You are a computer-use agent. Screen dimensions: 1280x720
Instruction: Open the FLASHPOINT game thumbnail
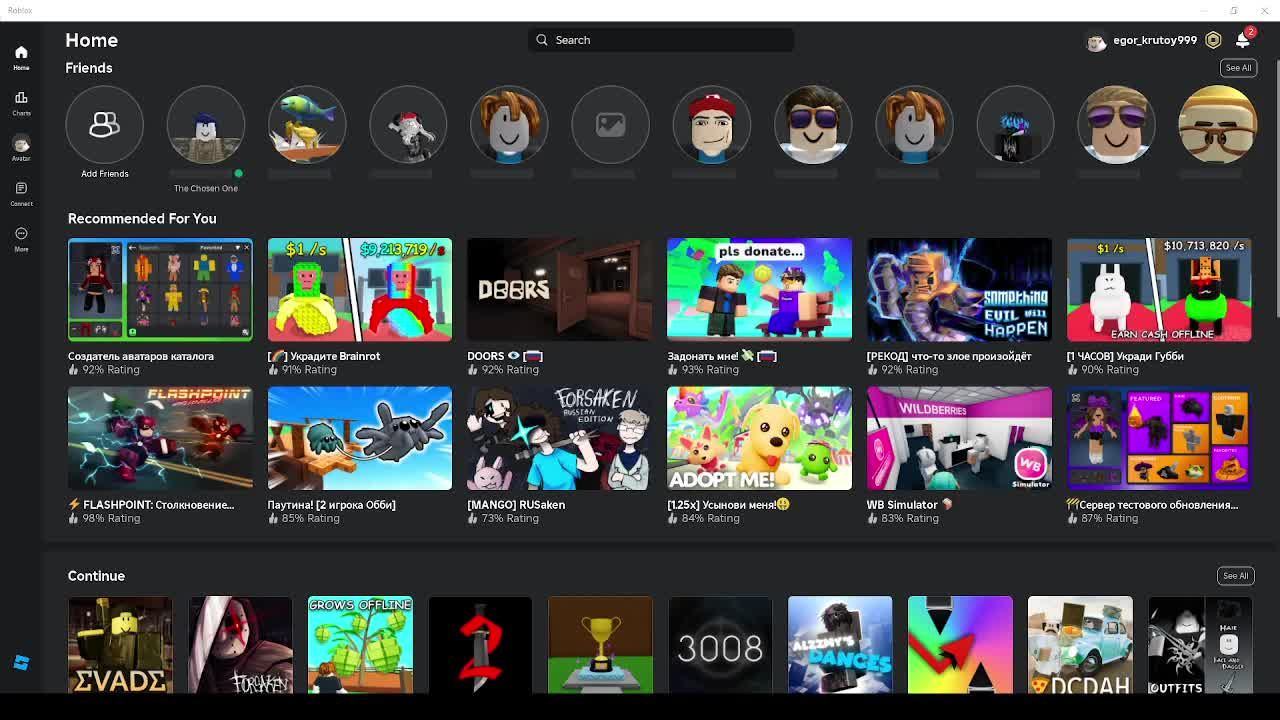tap(160, 438)
